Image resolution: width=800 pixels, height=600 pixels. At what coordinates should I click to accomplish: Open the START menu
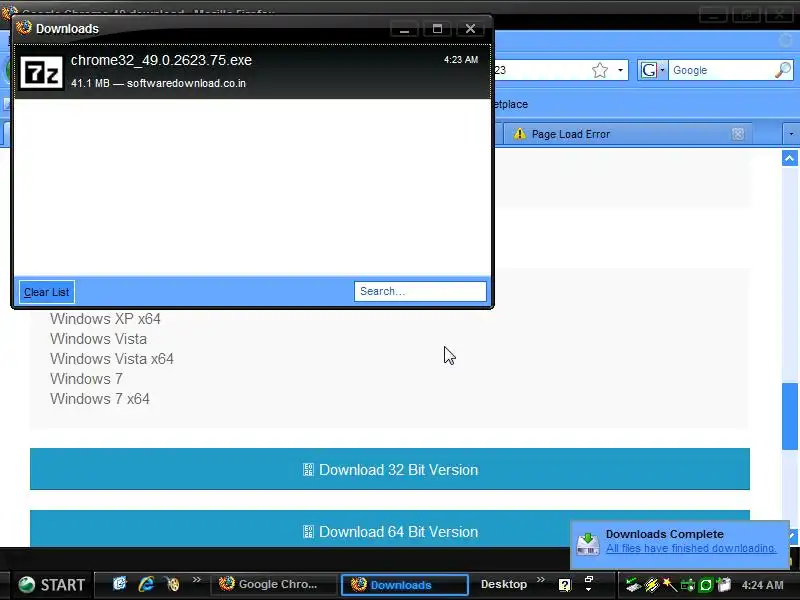point(51,585)
